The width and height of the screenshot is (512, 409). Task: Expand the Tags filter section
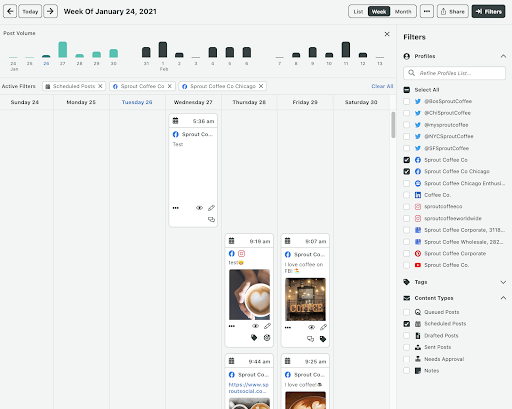[x=503, y=282]
